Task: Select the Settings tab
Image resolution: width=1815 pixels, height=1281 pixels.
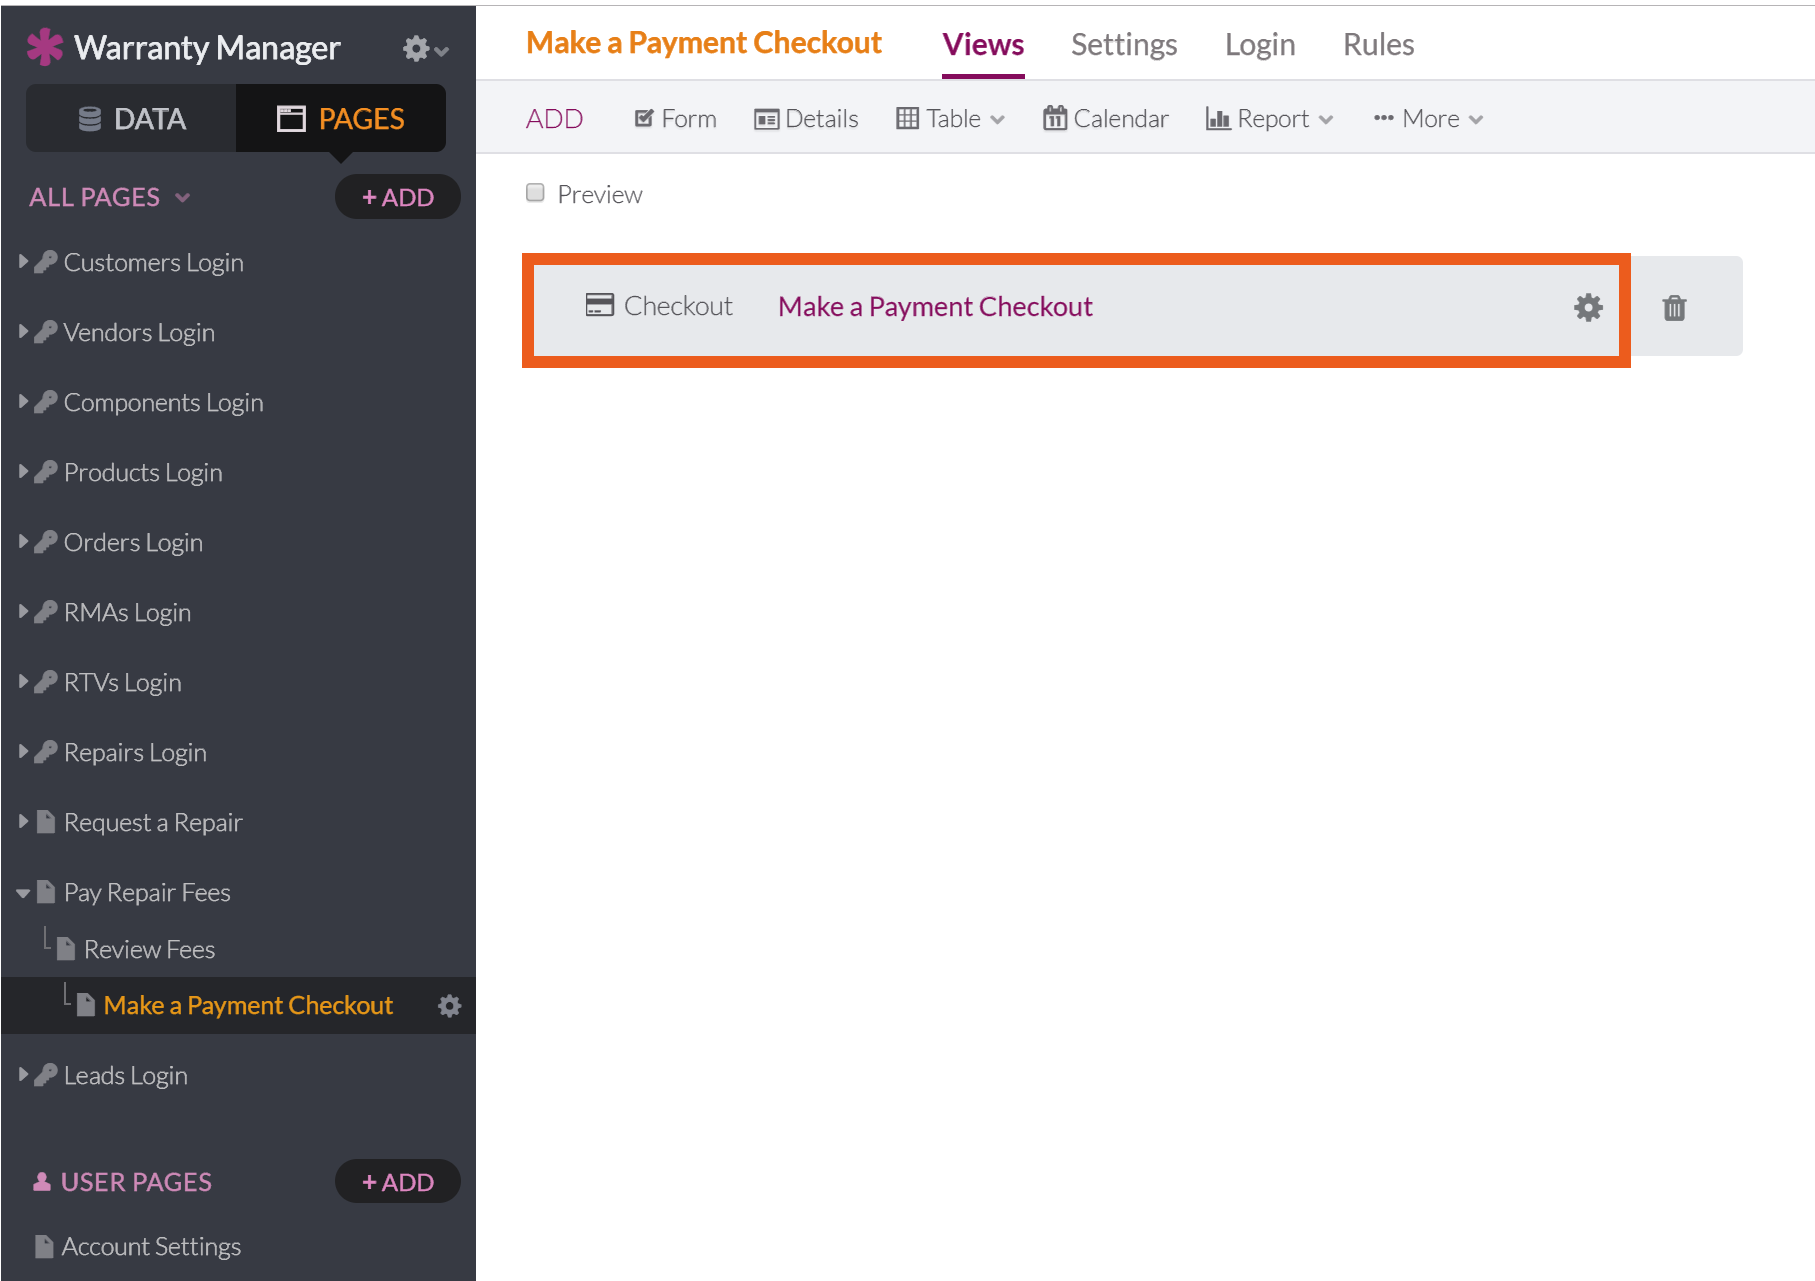Action: 1124,44
